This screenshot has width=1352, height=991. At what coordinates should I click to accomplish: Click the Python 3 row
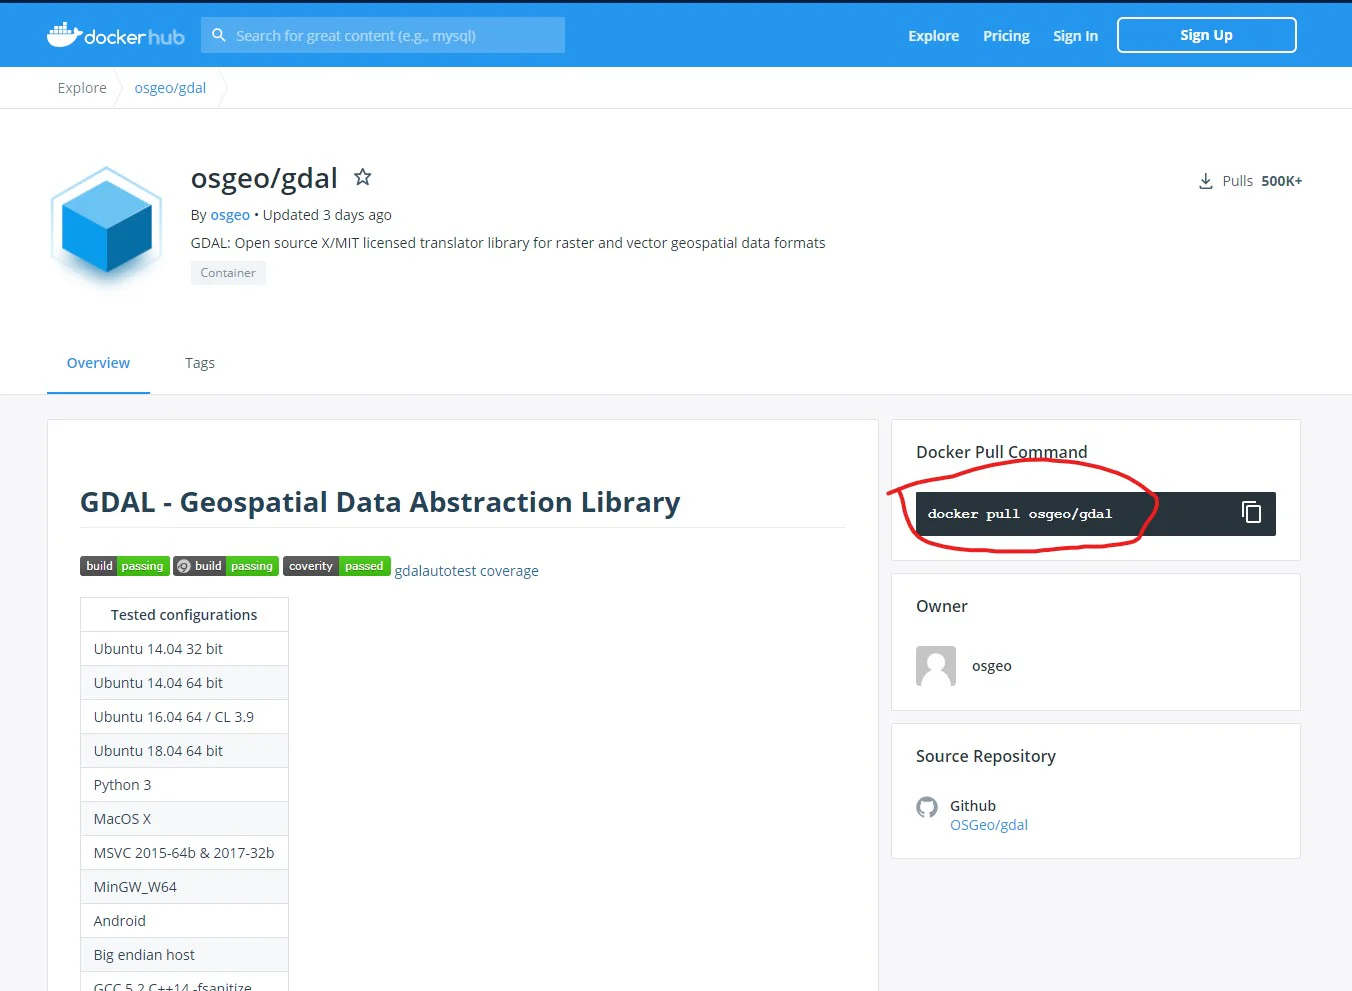click(x=184, y=785)
